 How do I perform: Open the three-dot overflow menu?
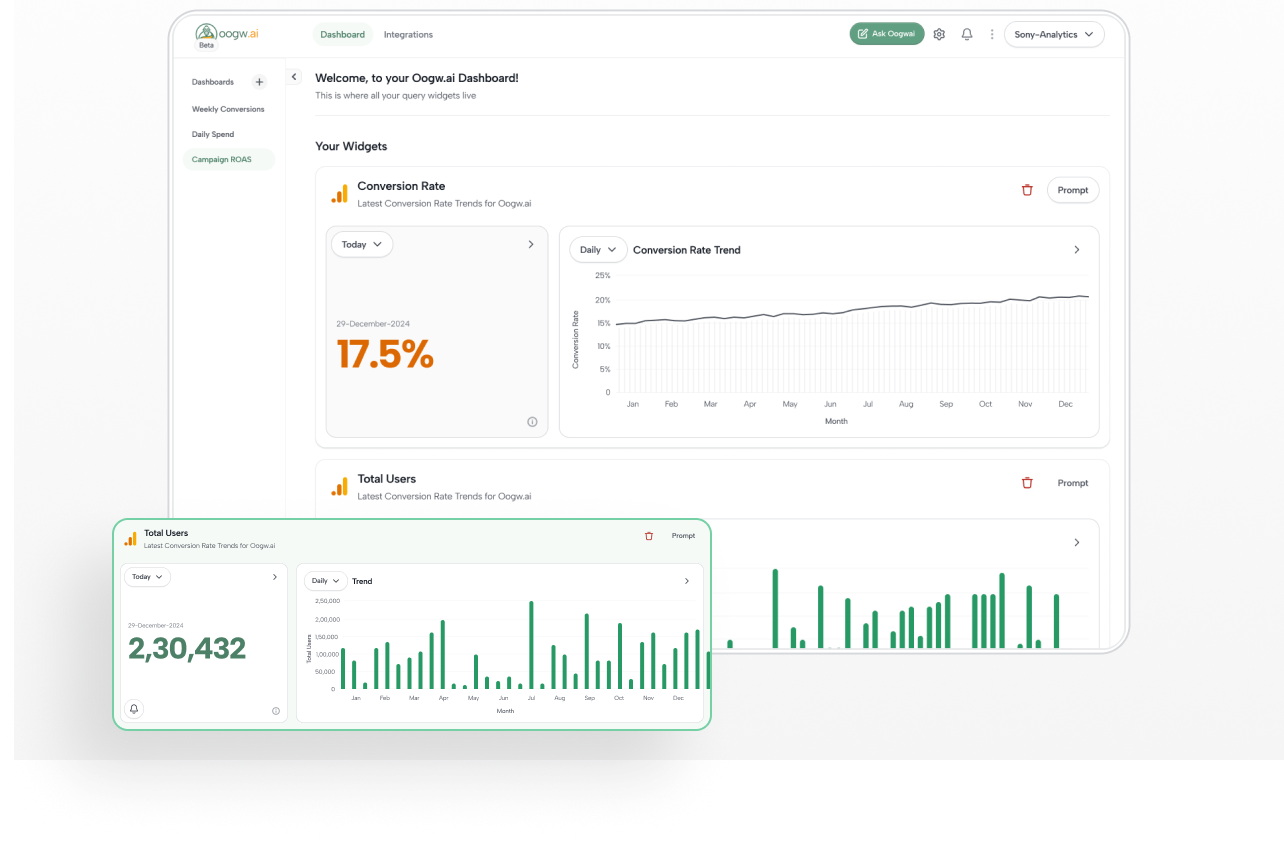[991, 34]
